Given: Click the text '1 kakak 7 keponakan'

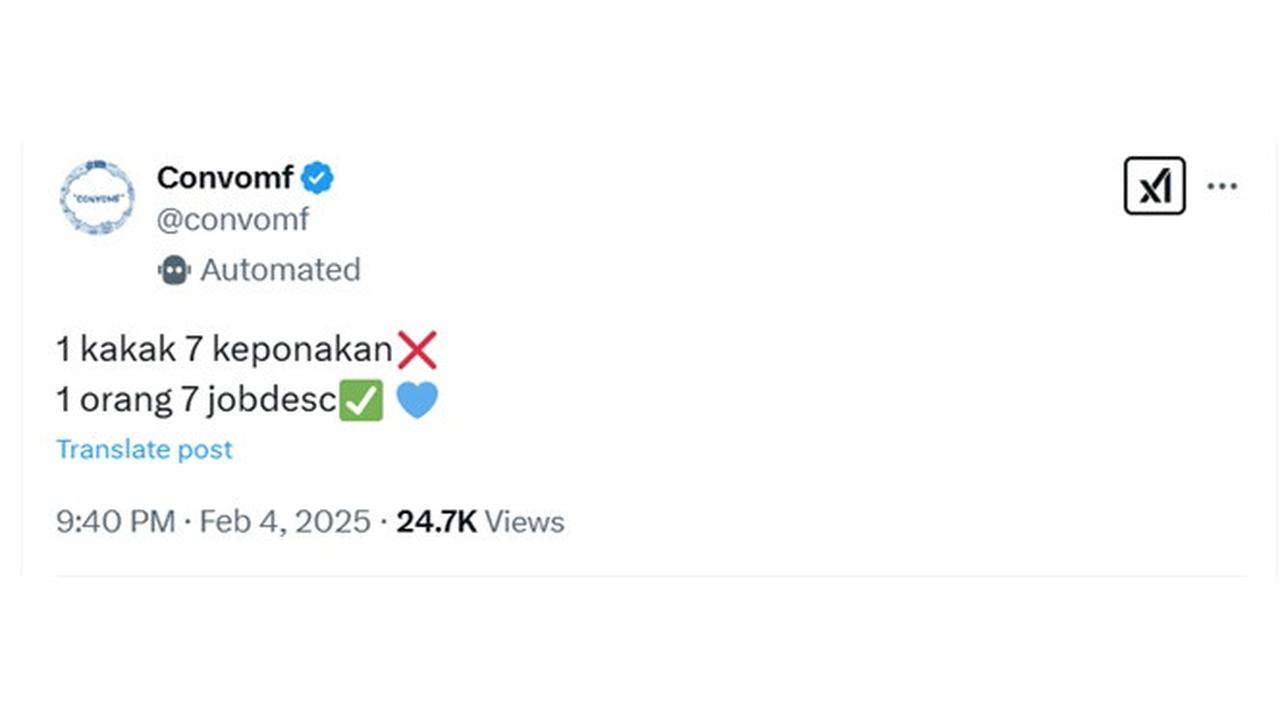Looking at the screenshot, I should point(224,349).
